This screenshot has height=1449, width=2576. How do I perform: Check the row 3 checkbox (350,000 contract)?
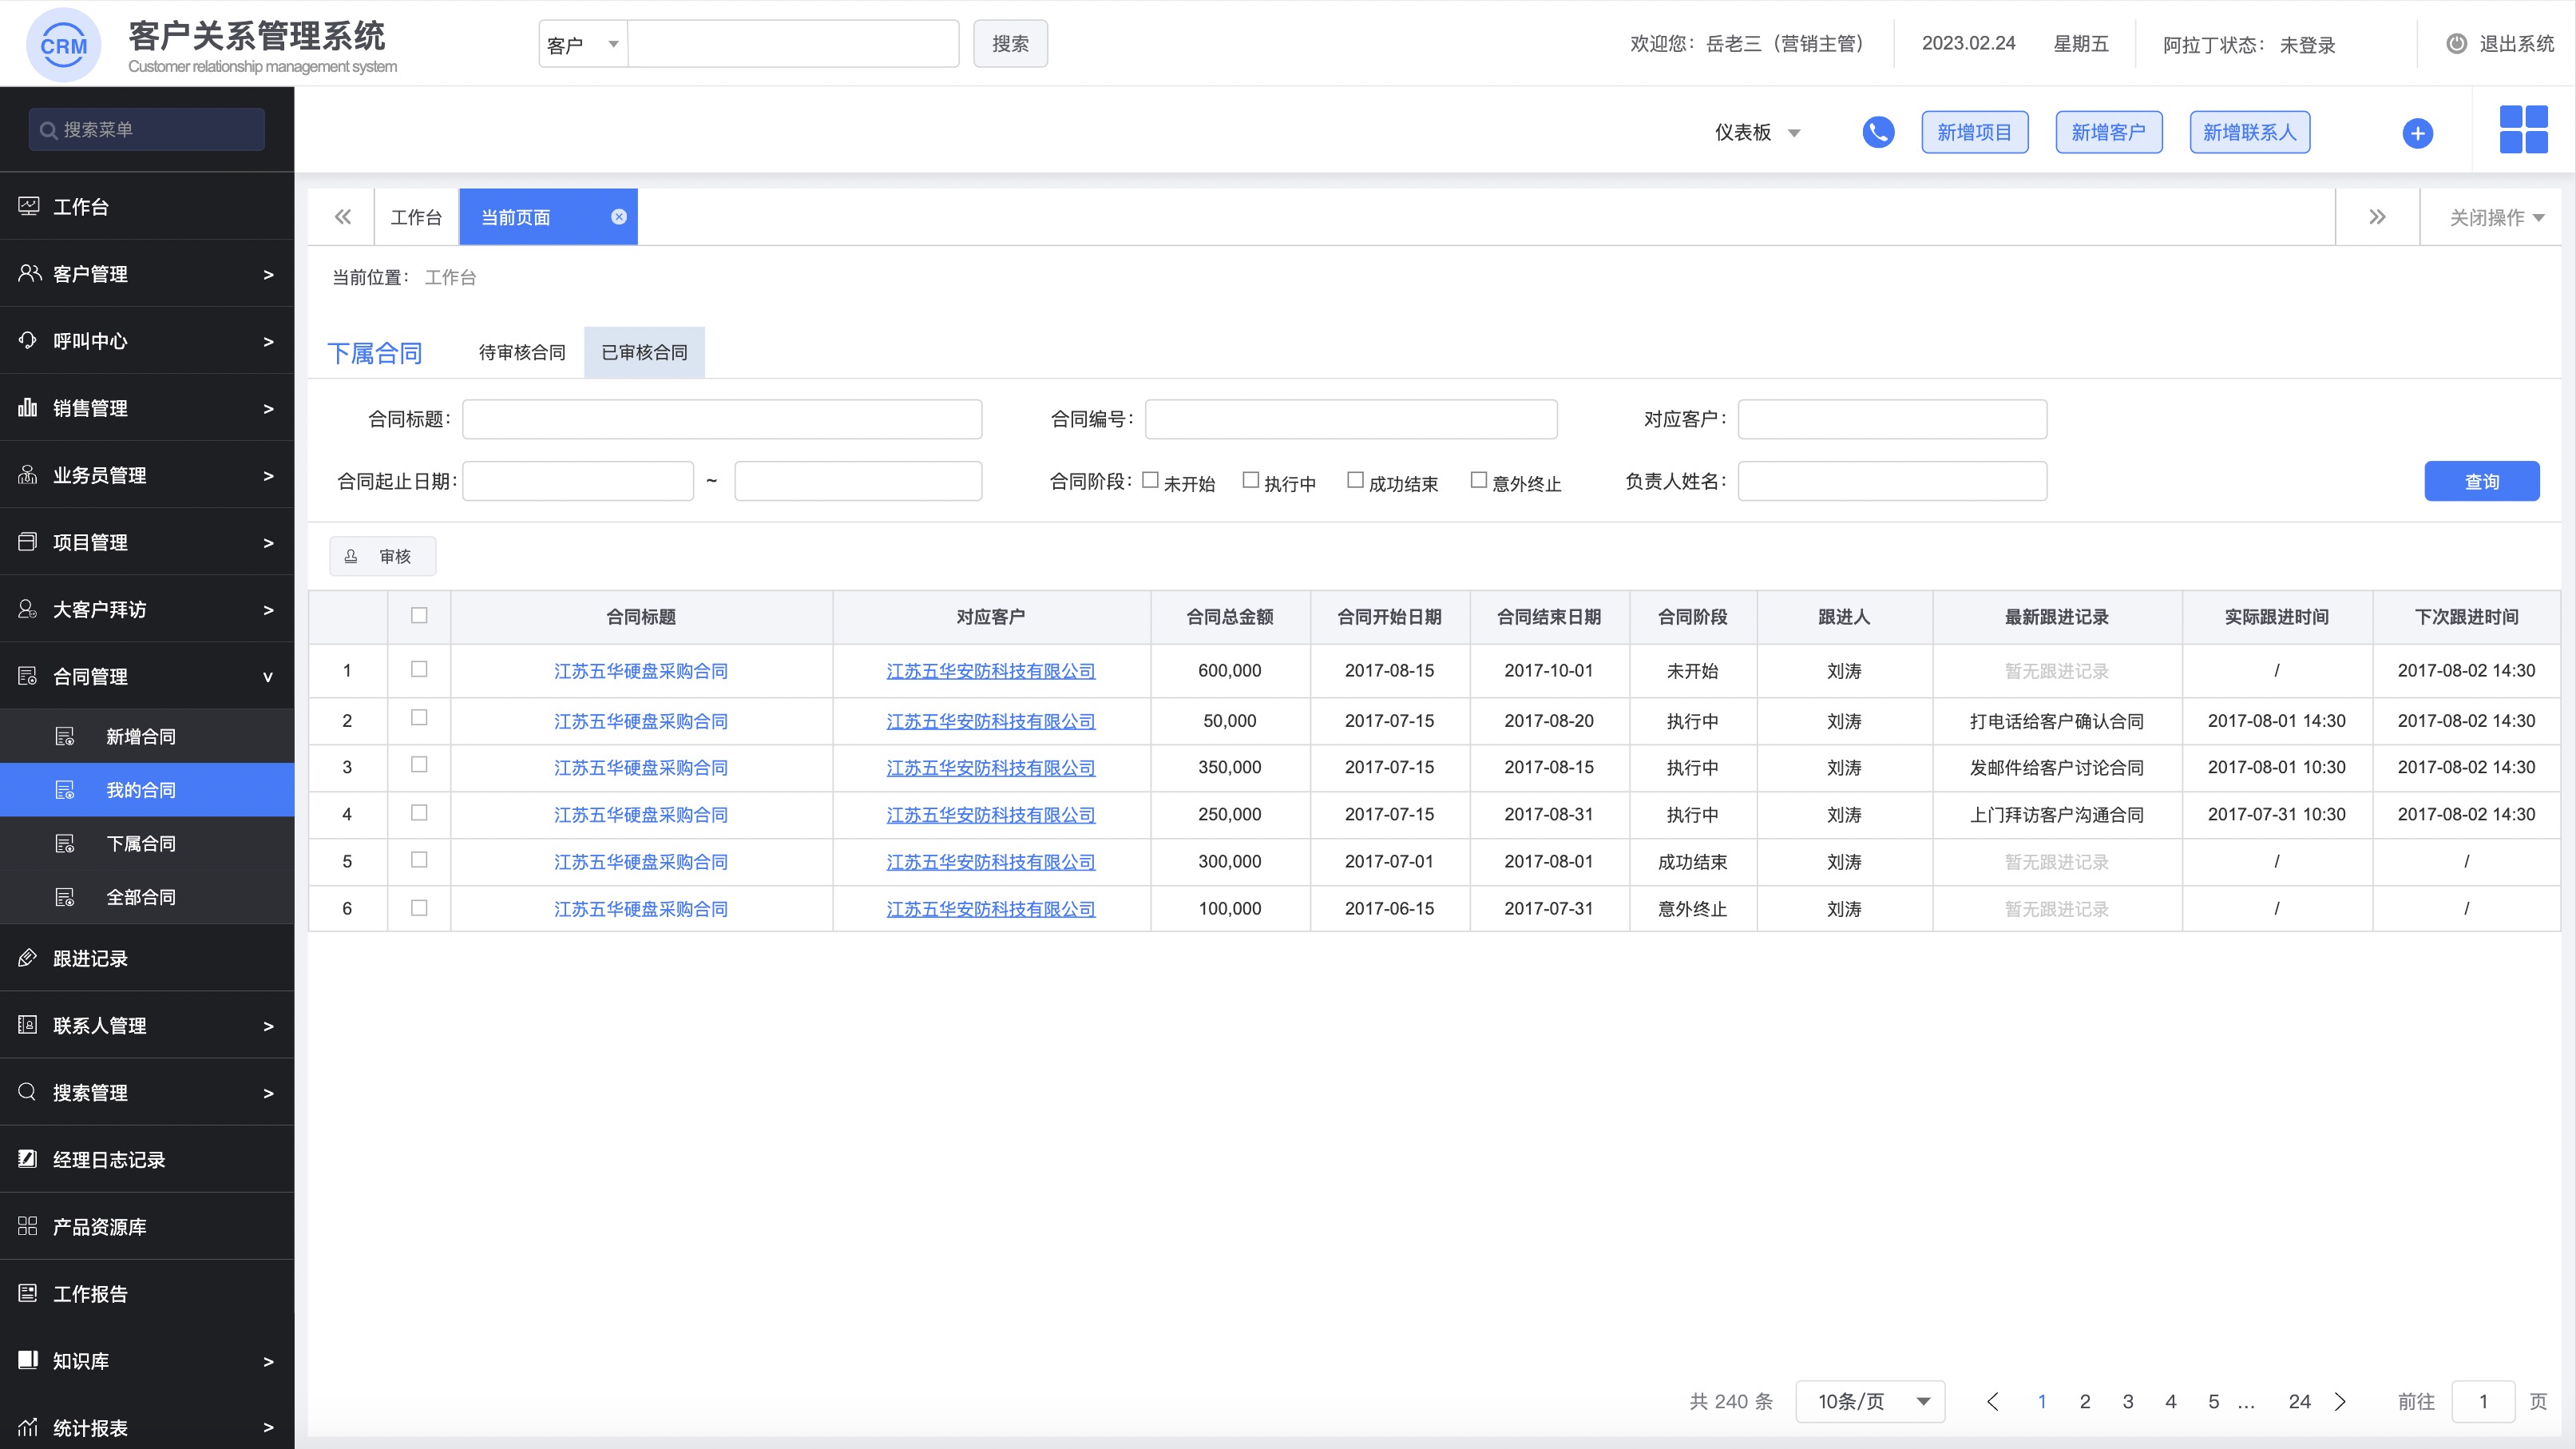(x=419, y=764)
